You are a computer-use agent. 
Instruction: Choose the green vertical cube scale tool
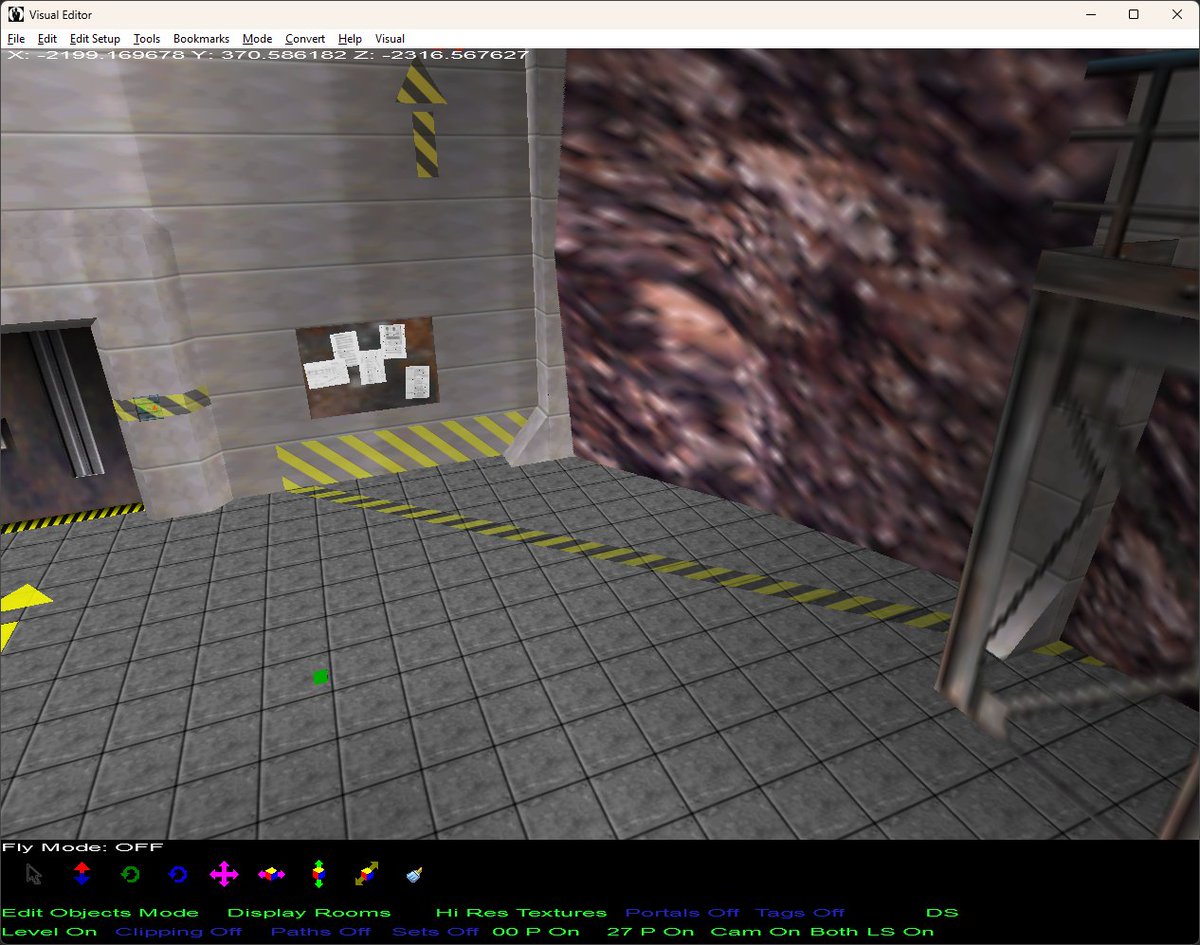tap(318, 875)
